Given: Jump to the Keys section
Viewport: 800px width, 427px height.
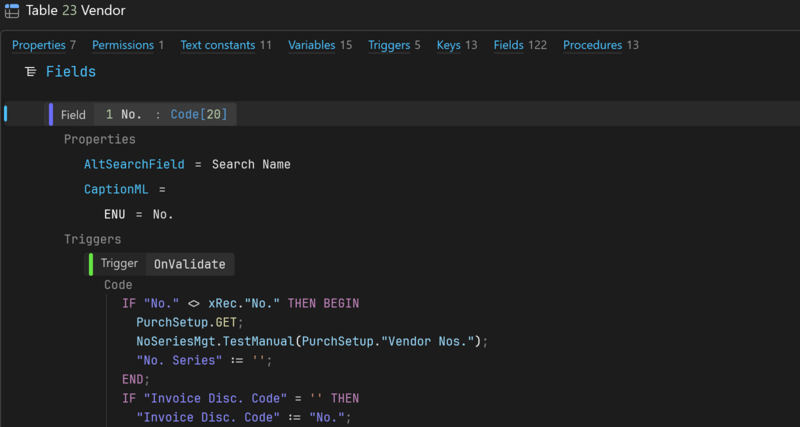Looking at the screenshot, I should (x=448, y=45).
